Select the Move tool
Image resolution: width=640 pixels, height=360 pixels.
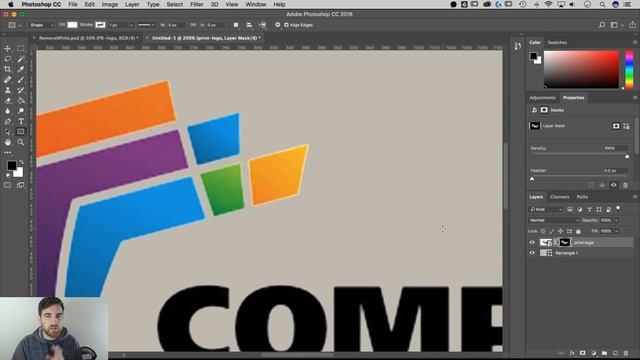(x=7, y=49)
